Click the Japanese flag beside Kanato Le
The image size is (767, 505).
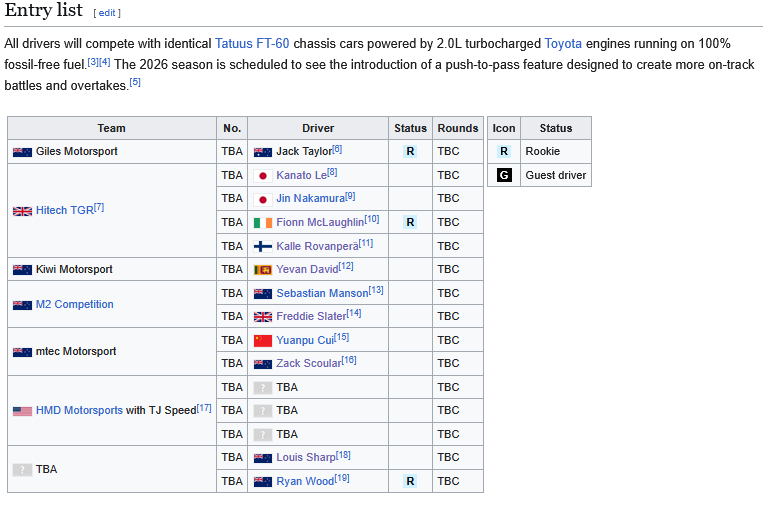(x=263, y=176)
